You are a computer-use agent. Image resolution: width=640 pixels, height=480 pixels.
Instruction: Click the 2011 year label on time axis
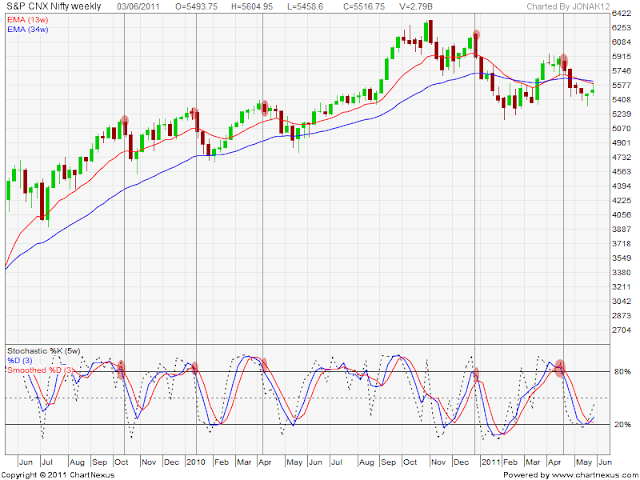click(491, 462)
